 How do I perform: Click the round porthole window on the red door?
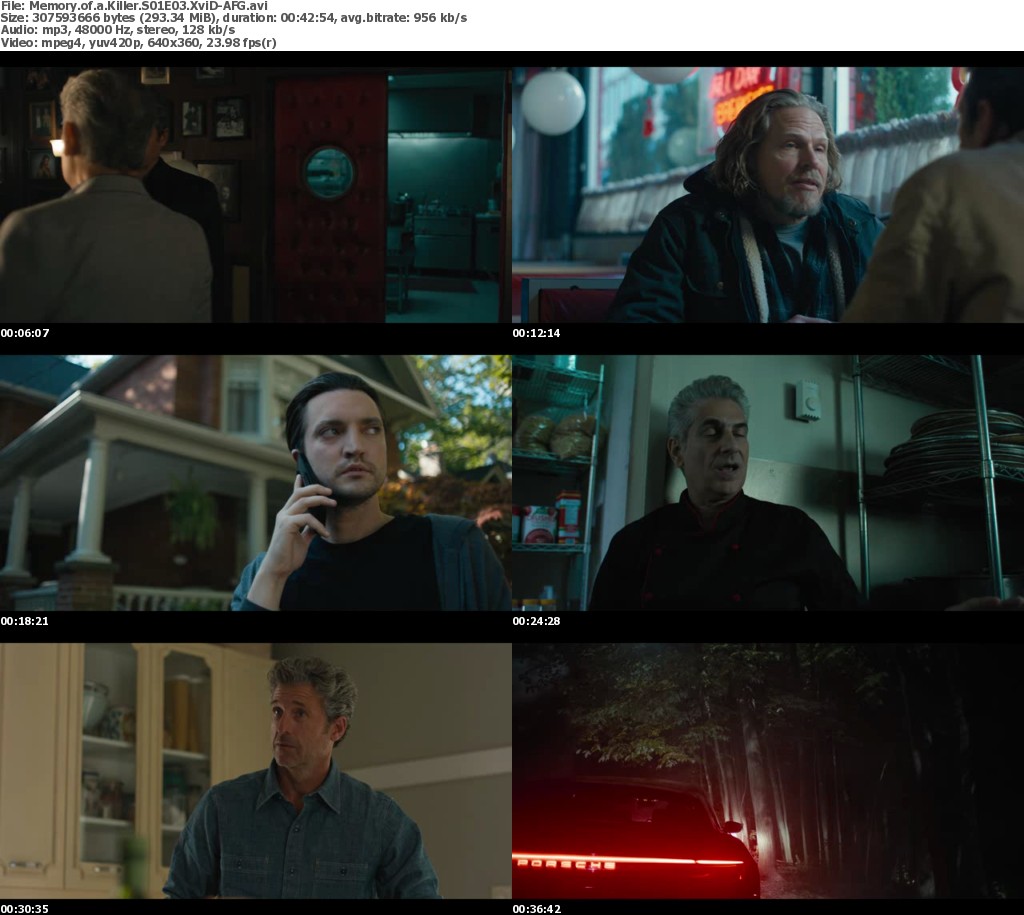tap(328, 171)
